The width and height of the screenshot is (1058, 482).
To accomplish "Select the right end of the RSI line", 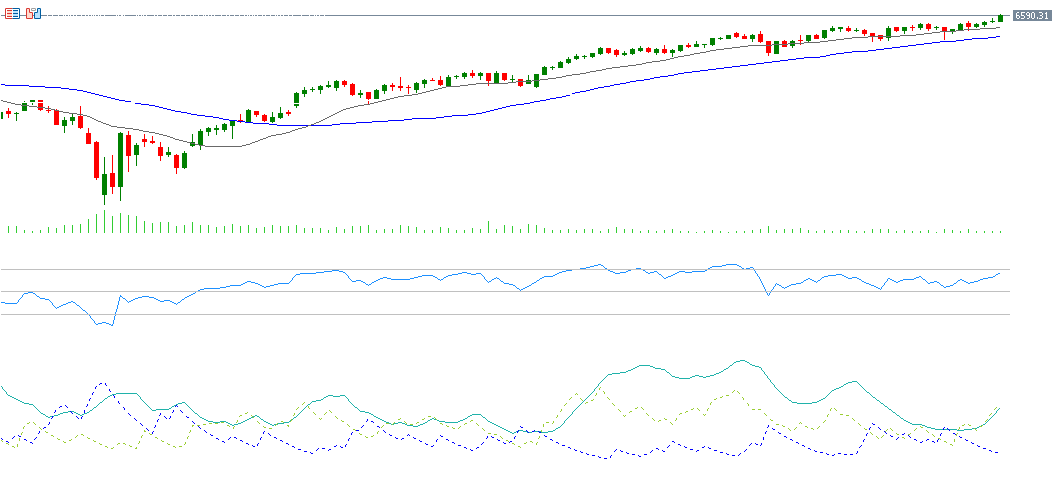I will coord(999,273).
